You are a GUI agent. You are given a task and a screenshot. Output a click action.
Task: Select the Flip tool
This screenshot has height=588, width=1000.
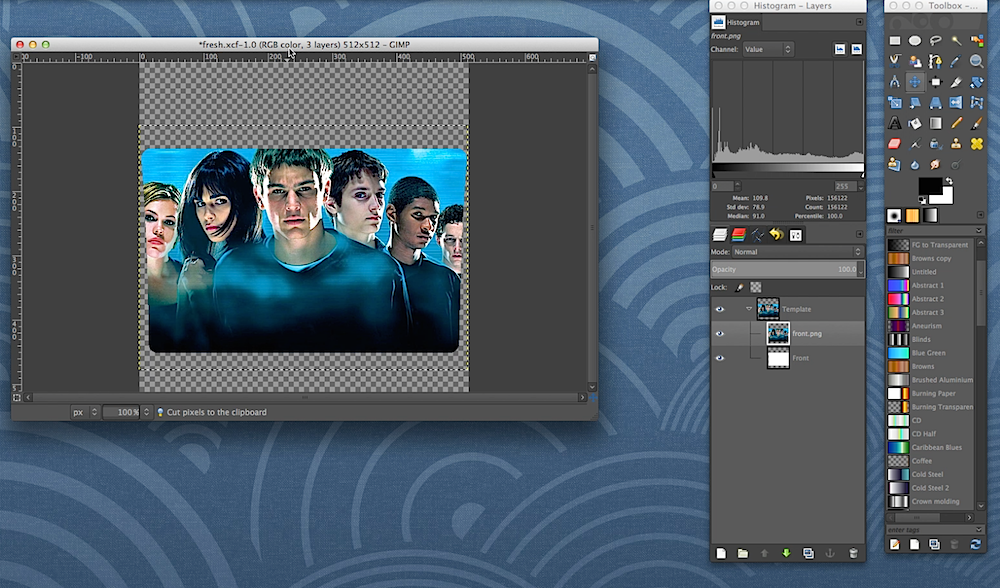coord(956,103)
